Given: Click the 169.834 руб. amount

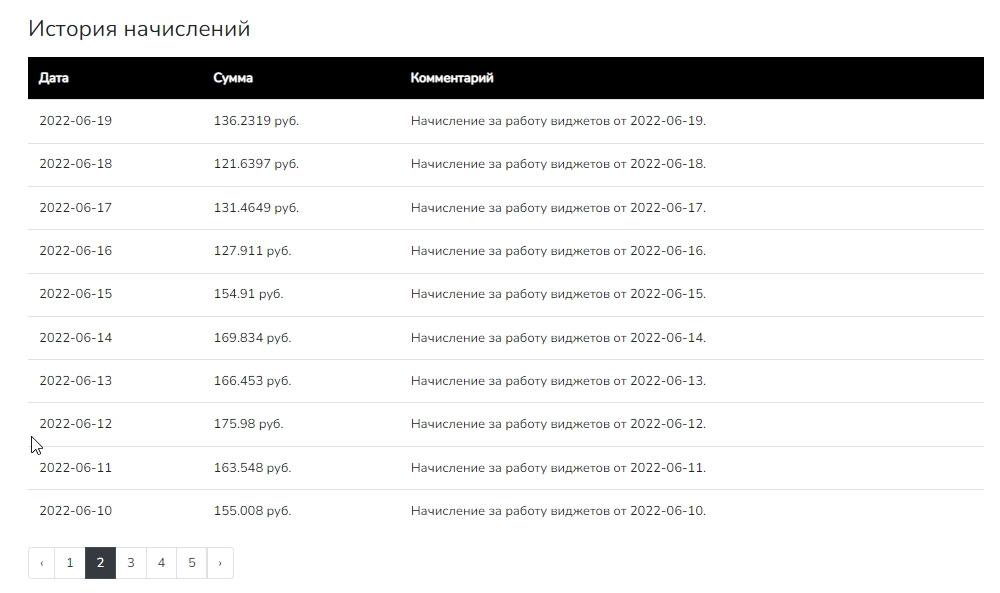Looking at the screenshot, I should pos(252,337).
